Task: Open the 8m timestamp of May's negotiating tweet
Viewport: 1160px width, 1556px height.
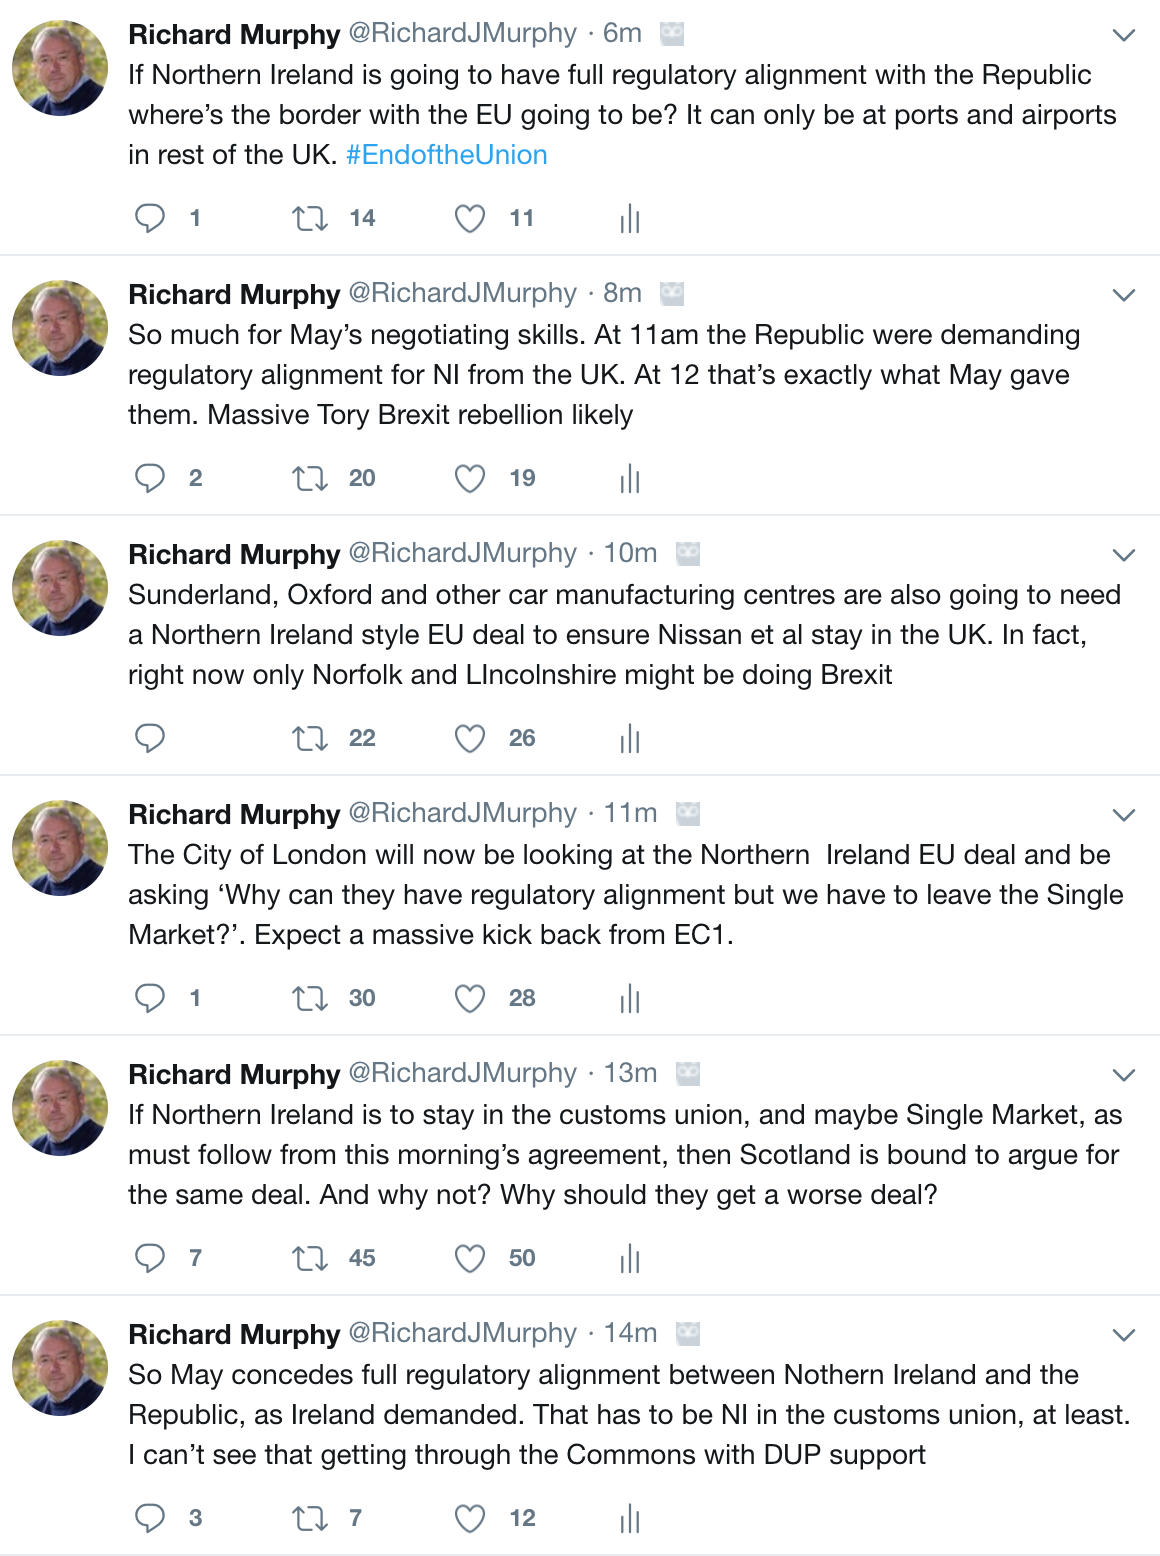Action: 622,293
